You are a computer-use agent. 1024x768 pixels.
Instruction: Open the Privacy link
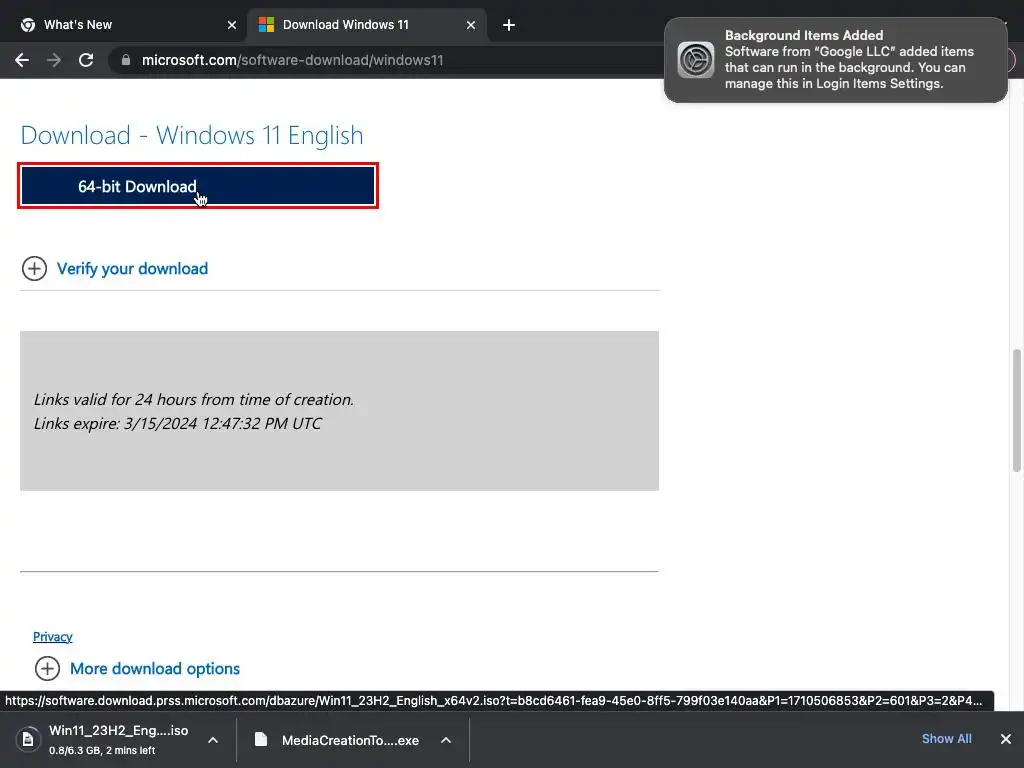[53, 637]
